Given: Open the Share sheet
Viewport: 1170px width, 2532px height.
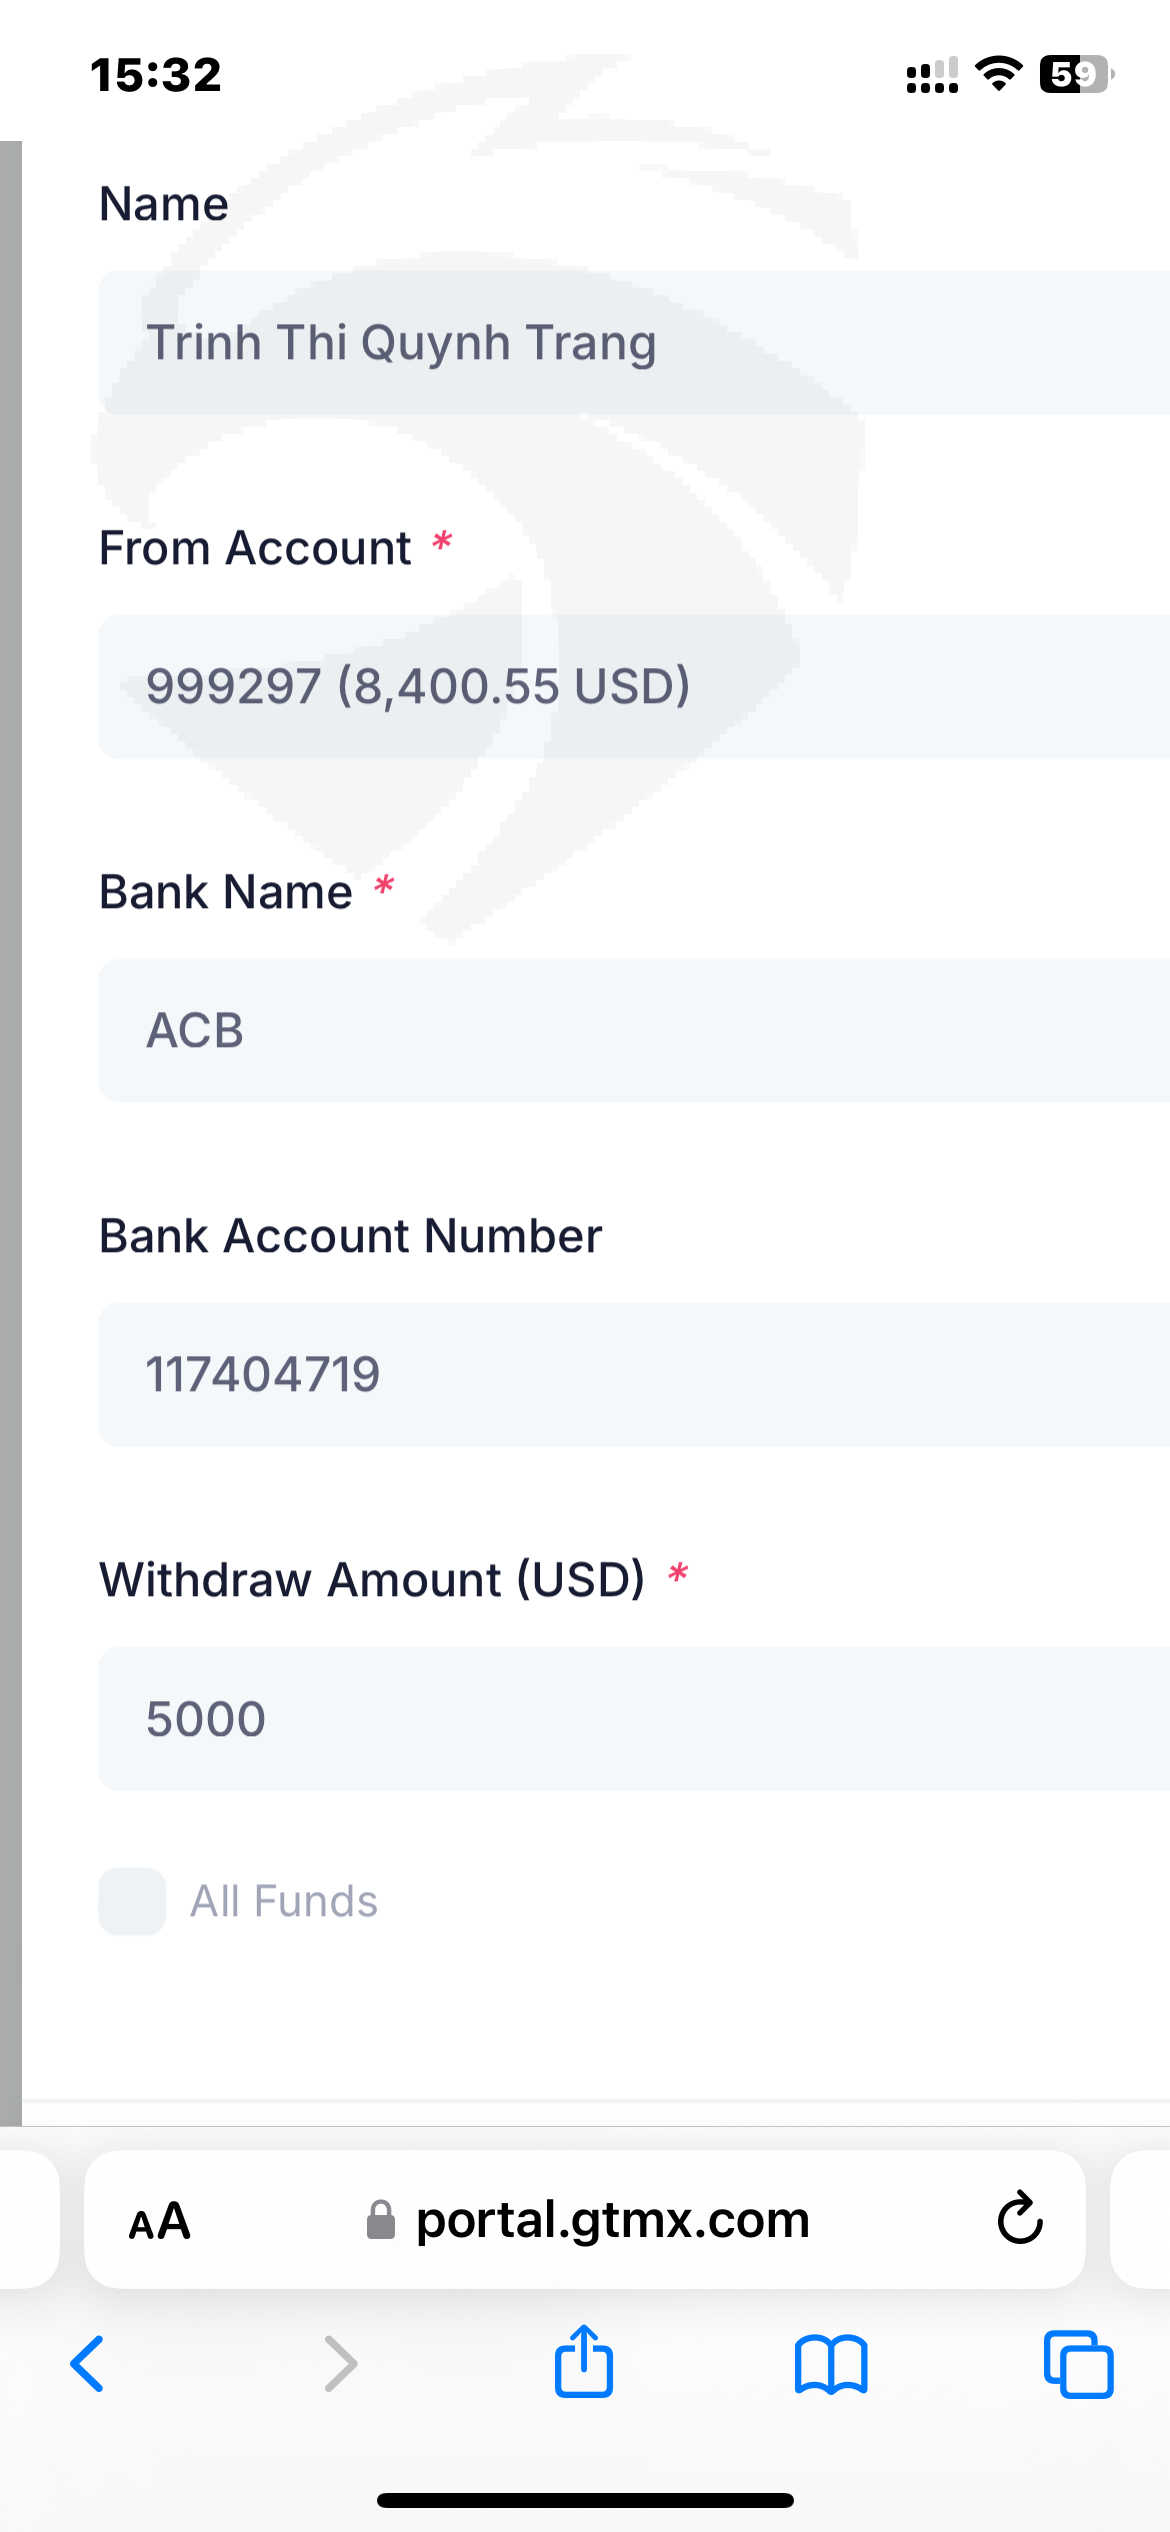Looking at the screenshot, I should (584, 2362).
